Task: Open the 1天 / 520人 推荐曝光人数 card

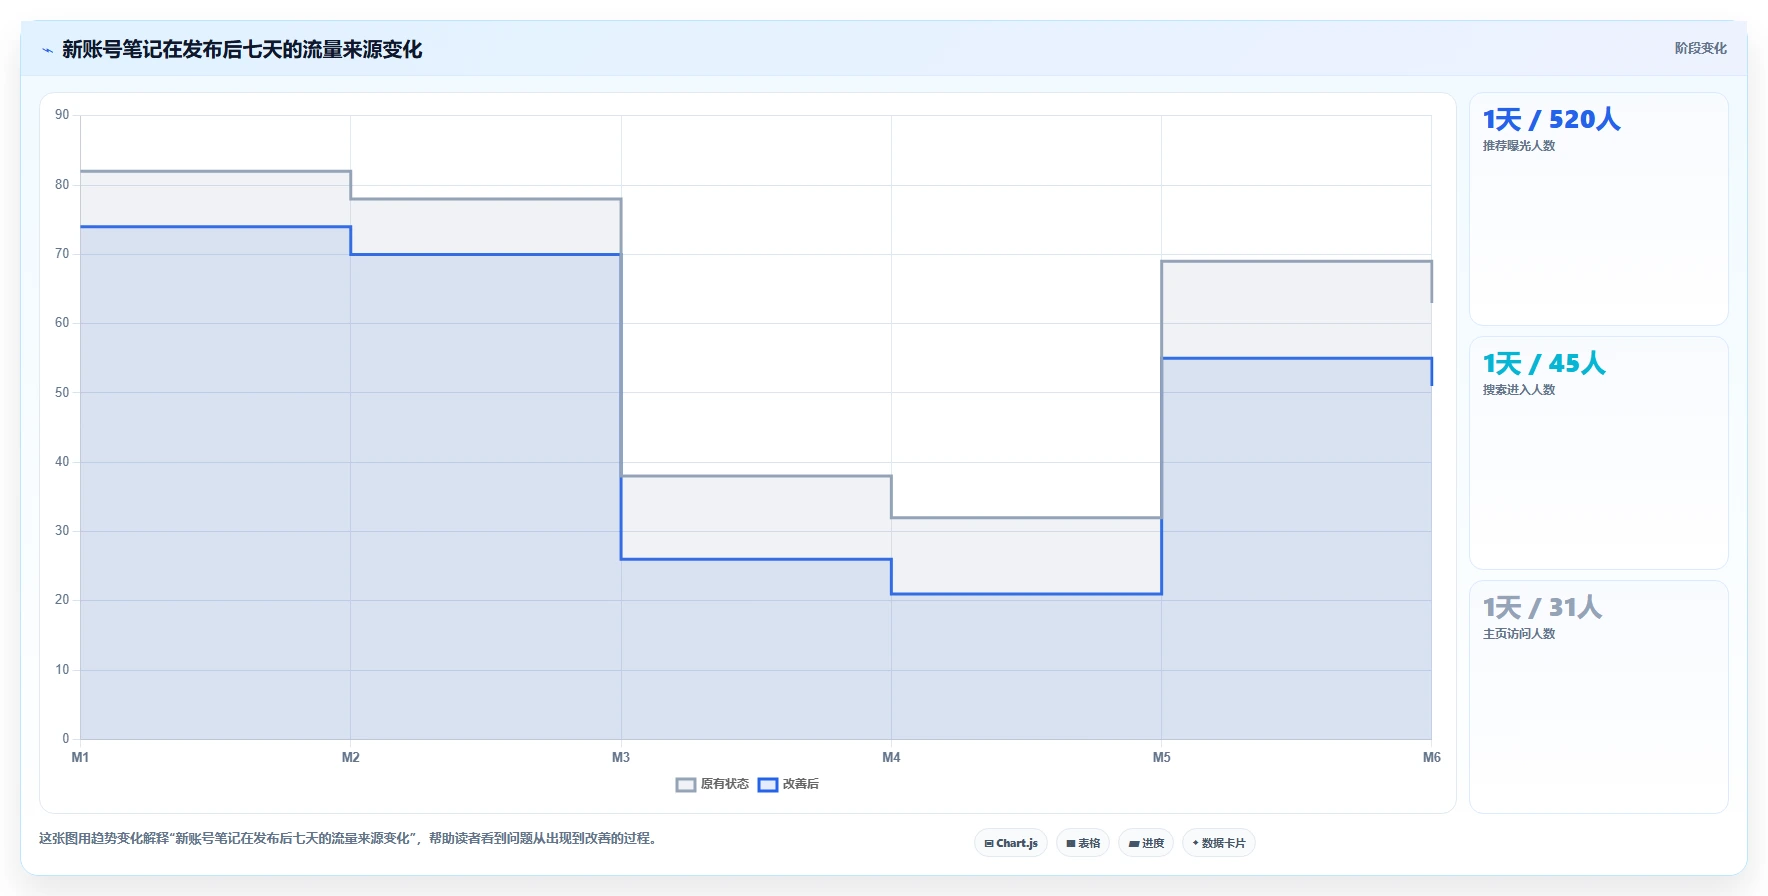Action: pyautogui.click(x=1599, y=209)
